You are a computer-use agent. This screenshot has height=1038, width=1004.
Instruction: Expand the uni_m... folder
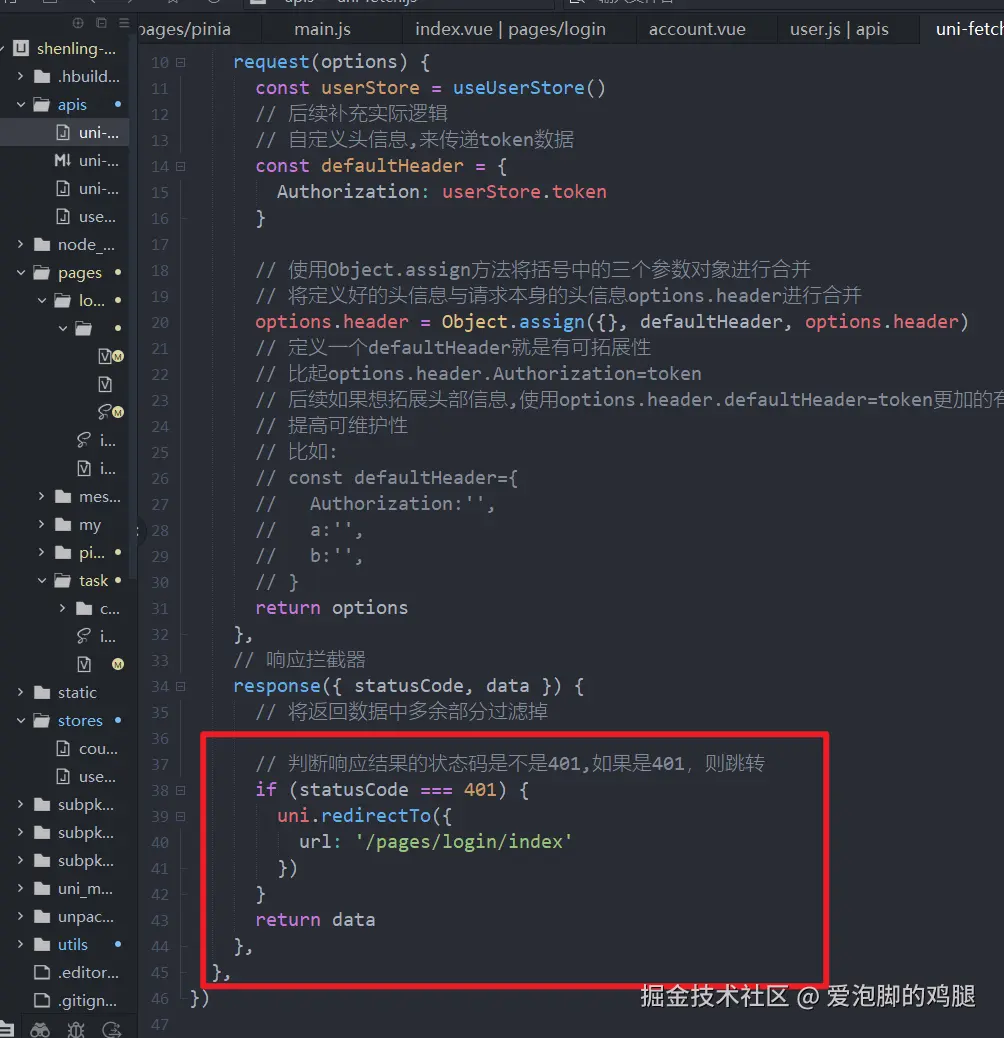point(21,888)
